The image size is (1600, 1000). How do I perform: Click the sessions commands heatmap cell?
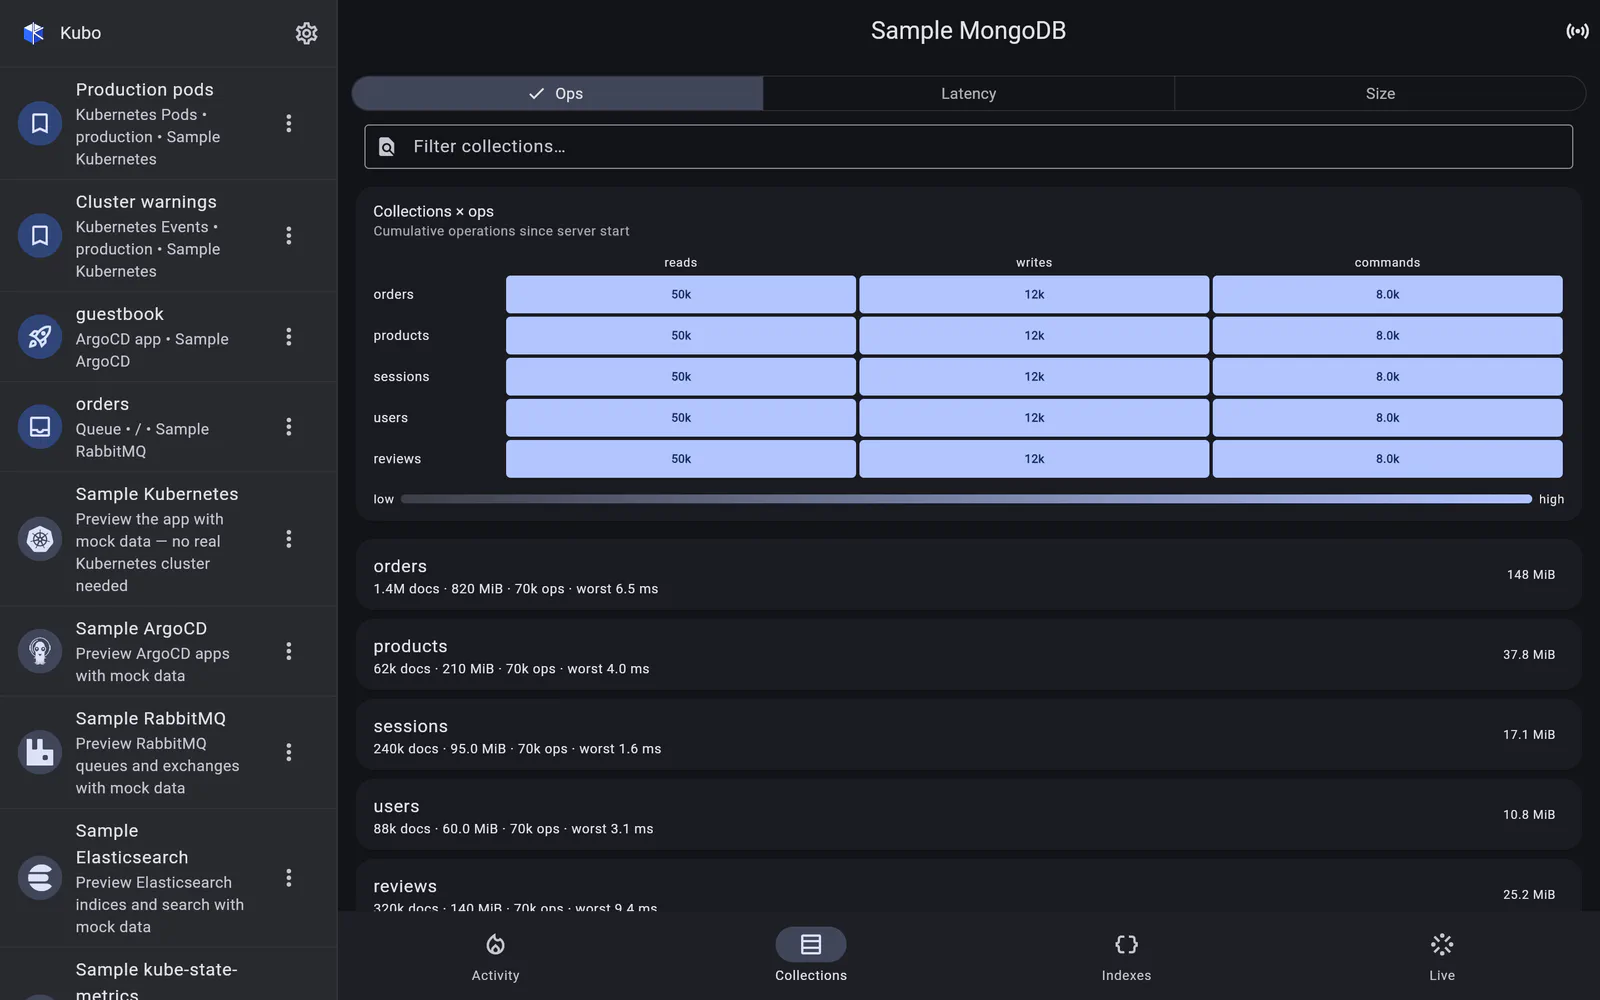point(1387,377)
